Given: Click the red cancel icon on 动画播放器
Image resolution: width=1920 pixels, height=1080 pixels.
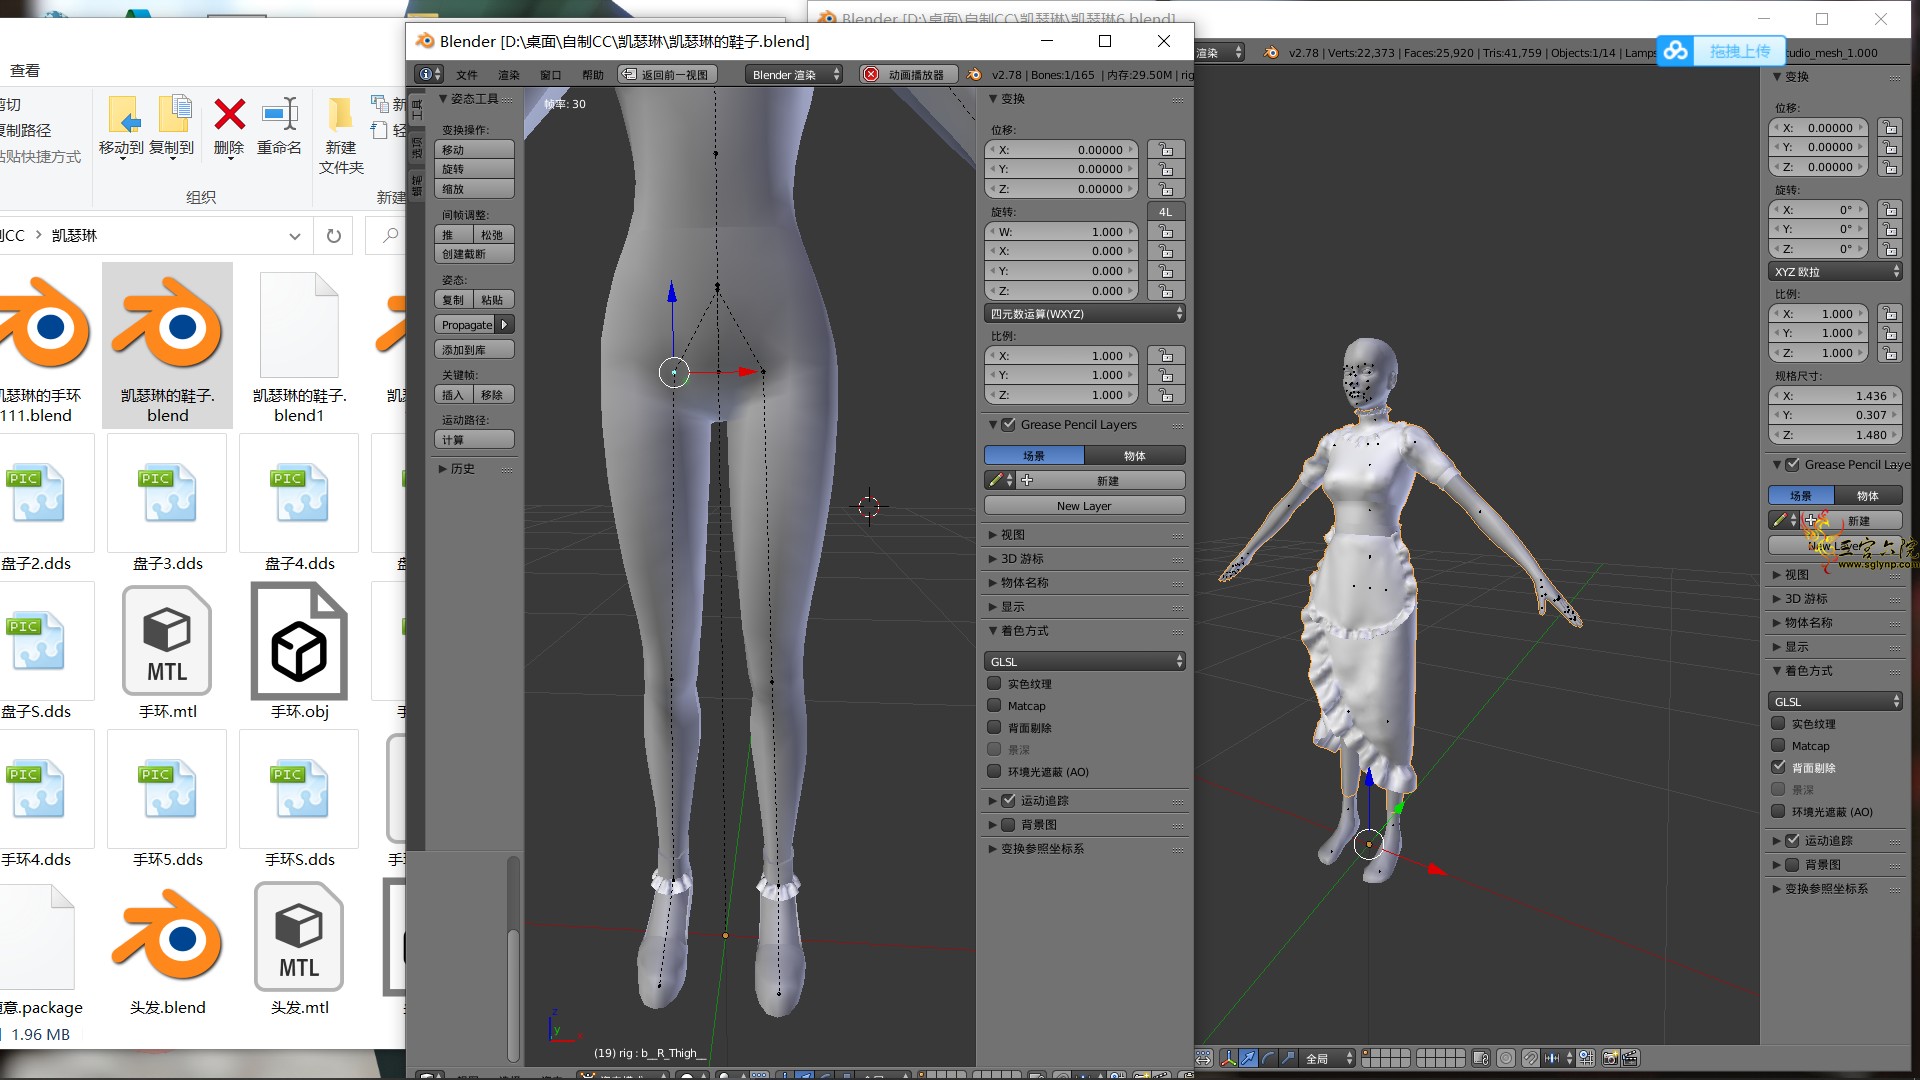Looking at the screenshot, I should 871,74.
